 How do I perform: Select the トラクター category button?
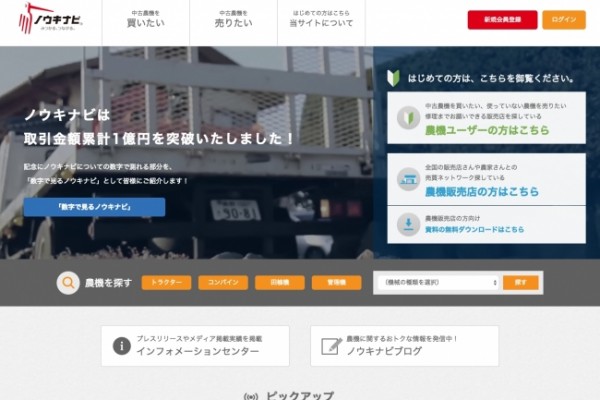point(166,282)
